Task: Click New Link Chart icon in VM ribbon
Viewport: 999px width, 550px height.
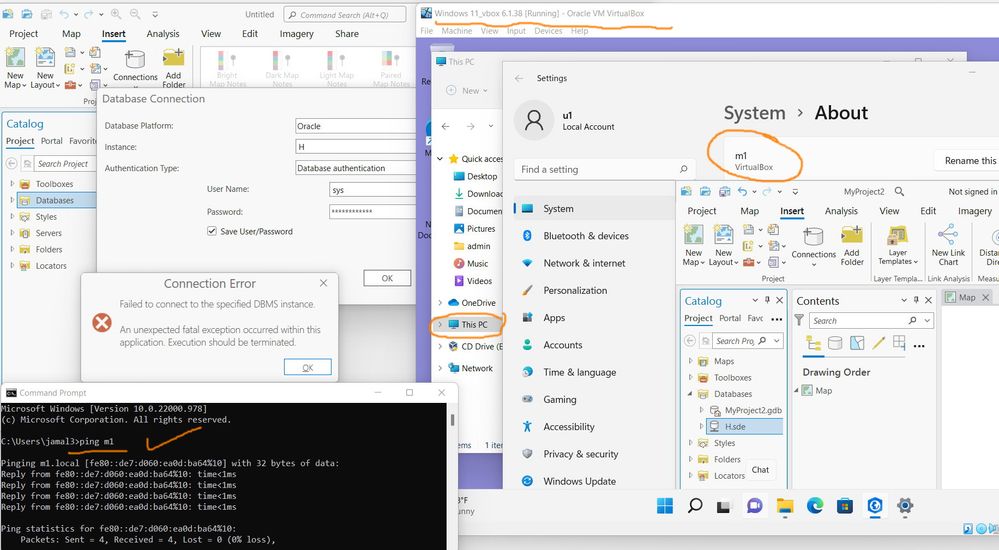Action: pos(947,235)
